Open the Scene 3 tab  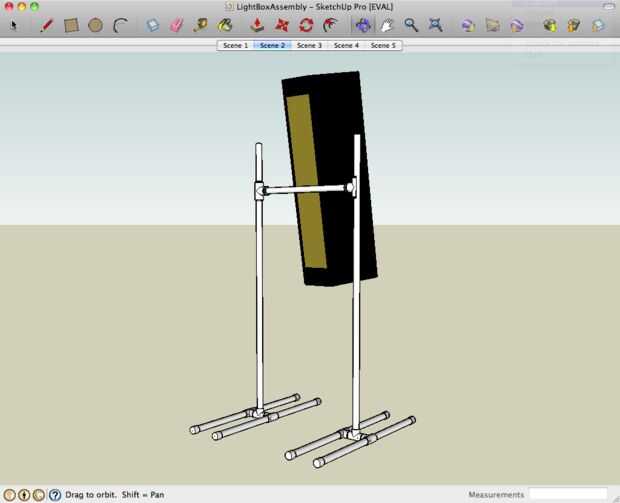coord(309,45)
